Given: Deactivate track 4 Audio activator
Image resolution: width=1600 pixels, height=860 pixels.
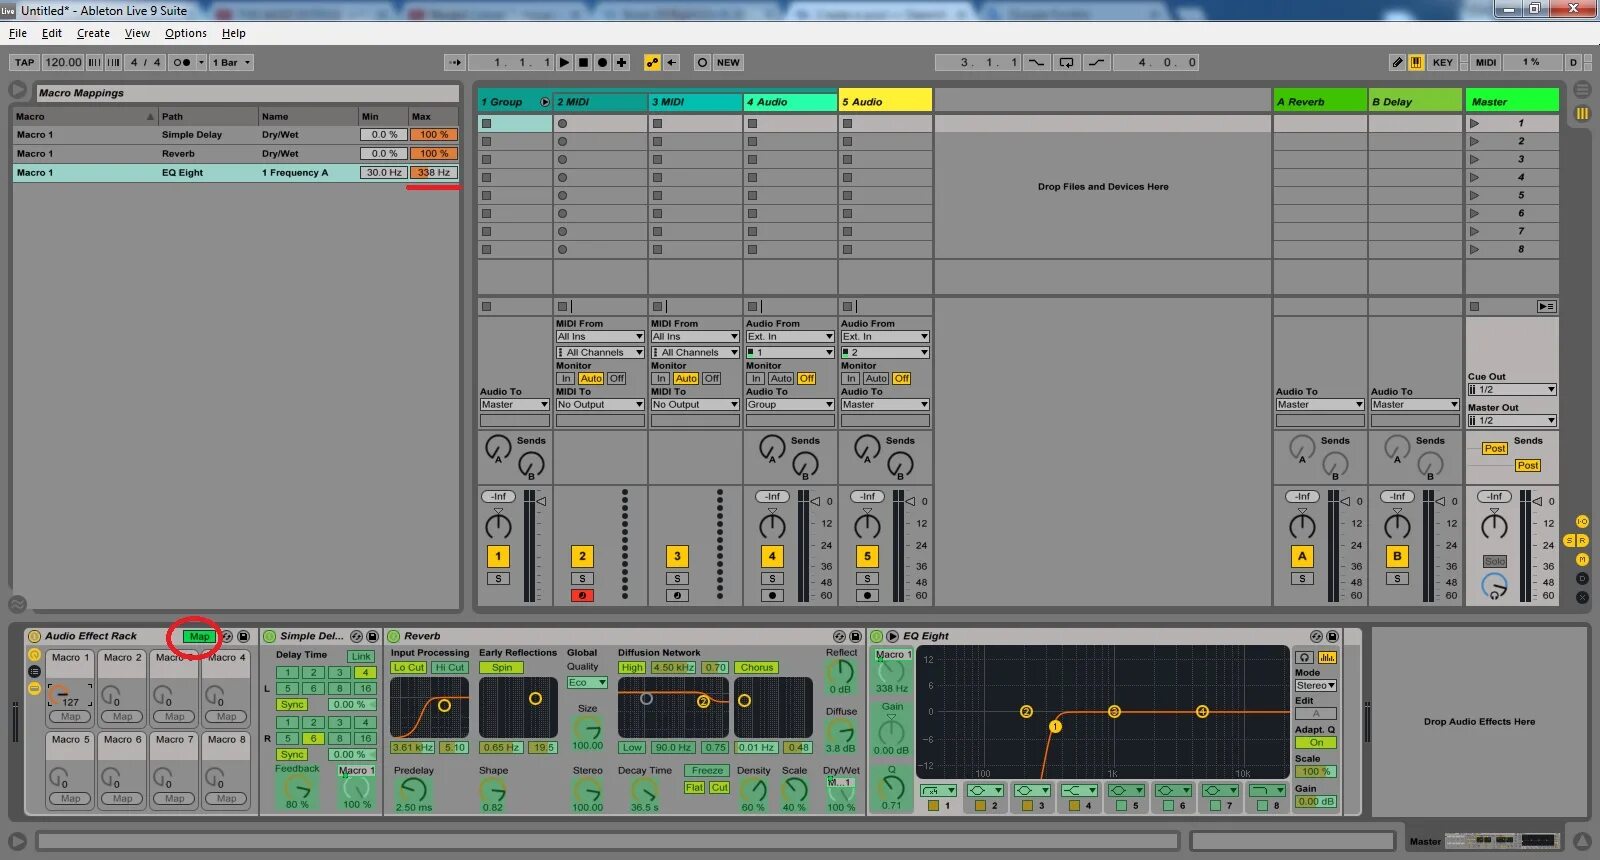Looking at the screenshot, I should pos(772,556).
